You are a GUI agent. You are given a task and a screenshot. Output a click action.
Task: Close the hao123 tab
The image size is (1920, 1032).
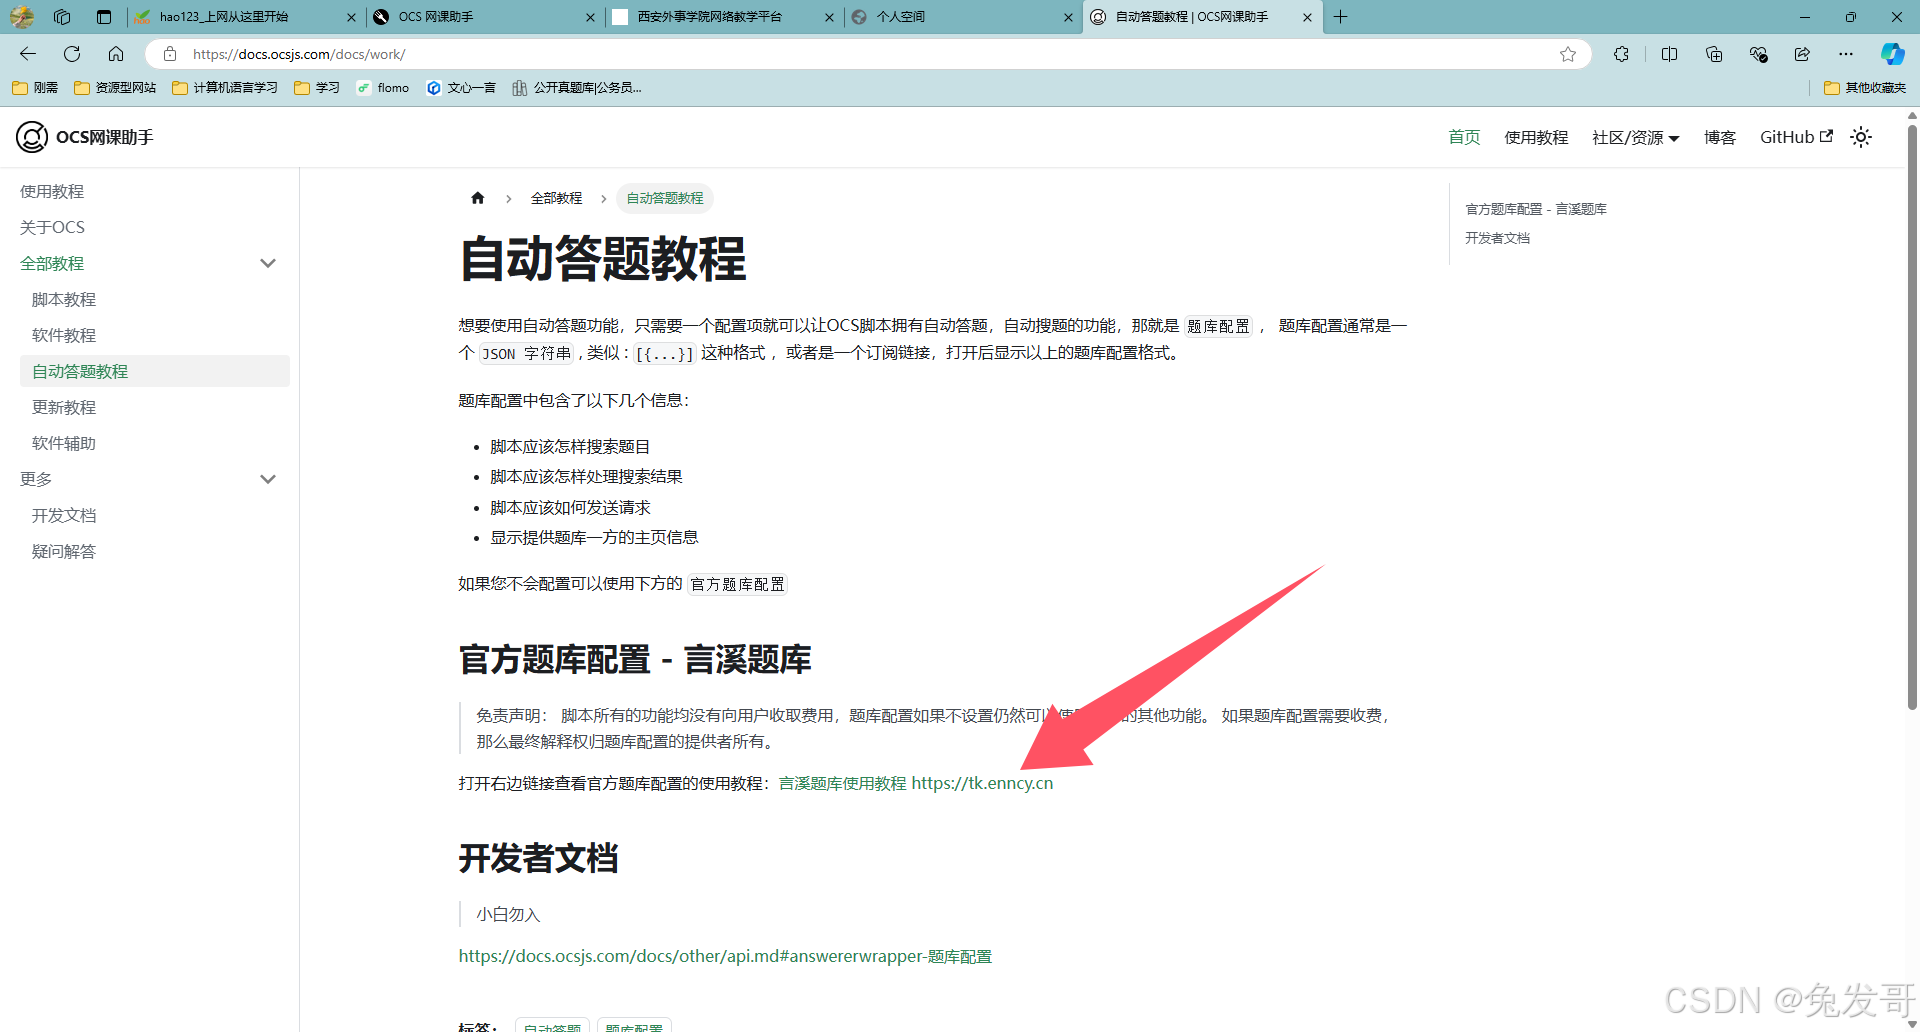(351, 17)
